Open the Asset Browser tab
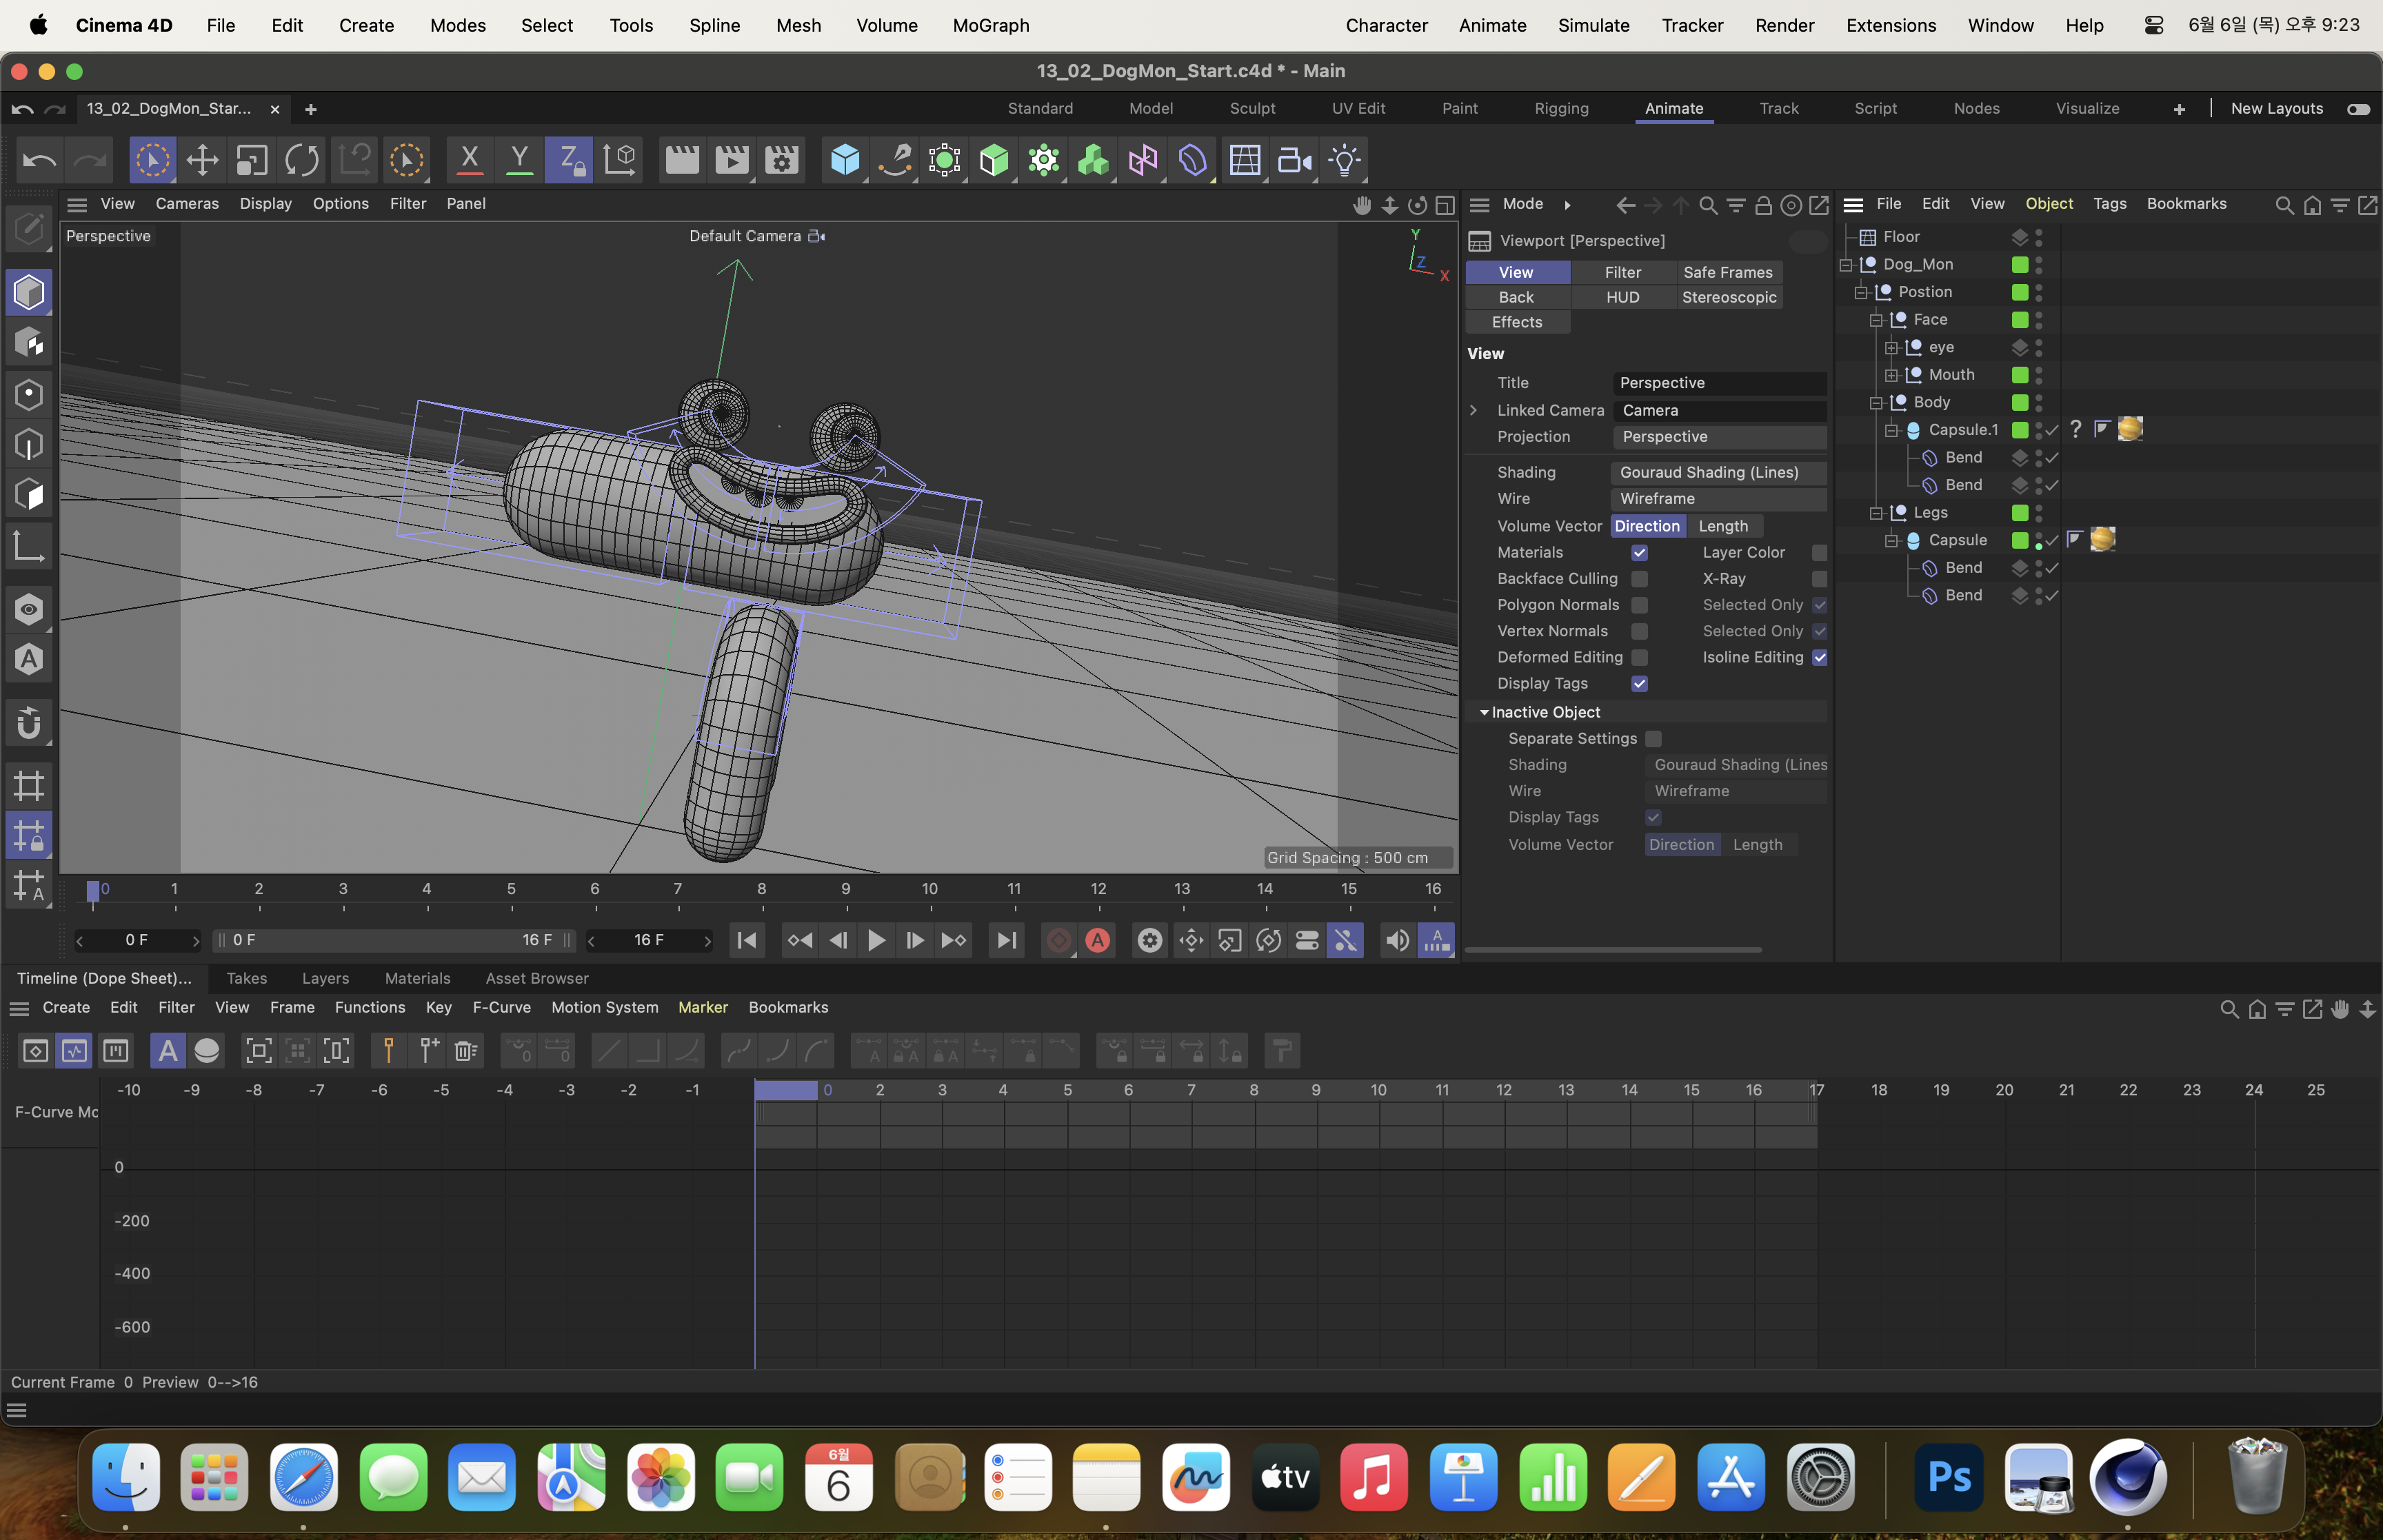The height and width of the screenshot is (1540, 2383). tap(536, 978)
